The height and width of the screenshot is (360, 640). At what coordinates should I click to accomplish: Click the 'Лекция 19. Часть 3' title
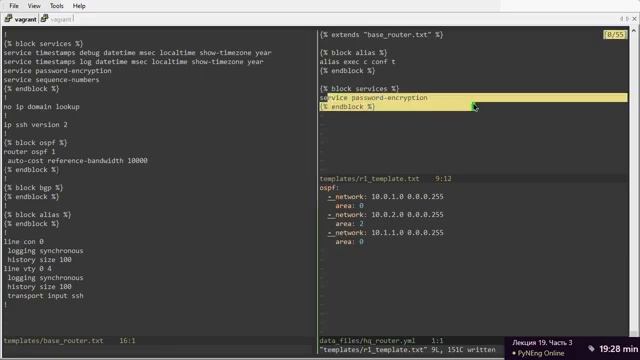542,342
